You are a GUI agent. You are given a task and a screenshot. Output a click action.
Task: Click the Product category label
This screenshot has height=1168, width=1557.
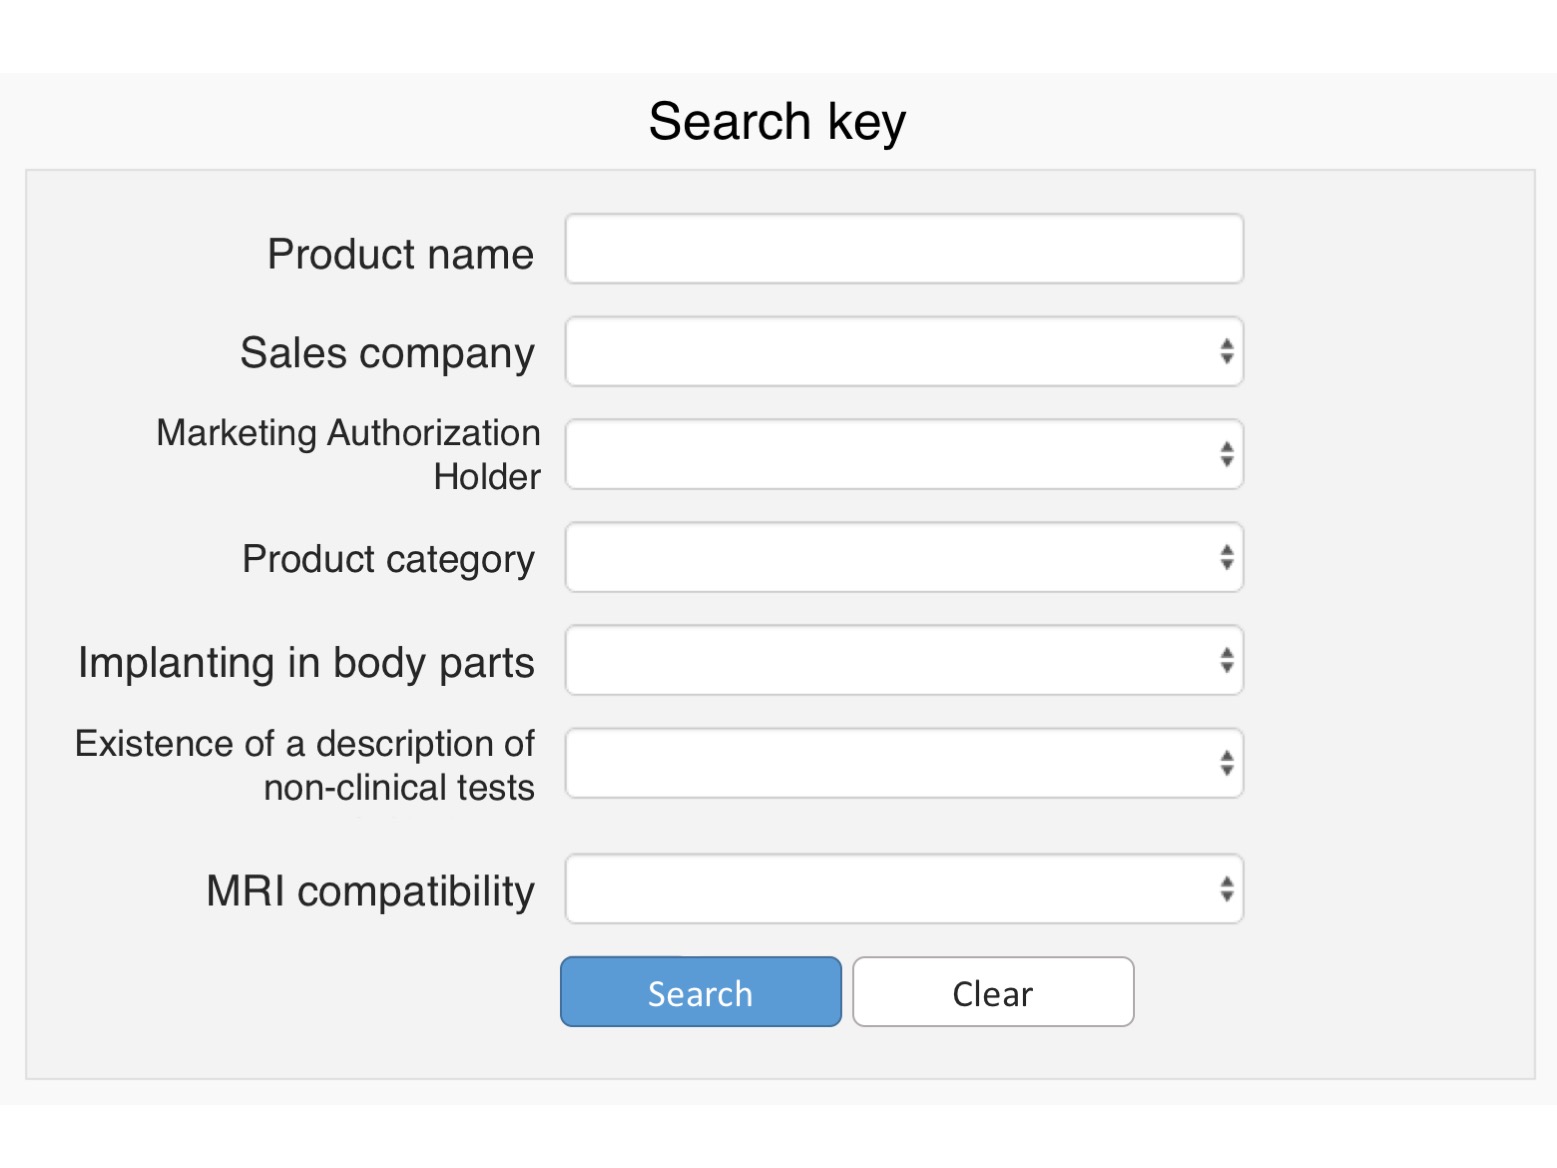(388, 560)
